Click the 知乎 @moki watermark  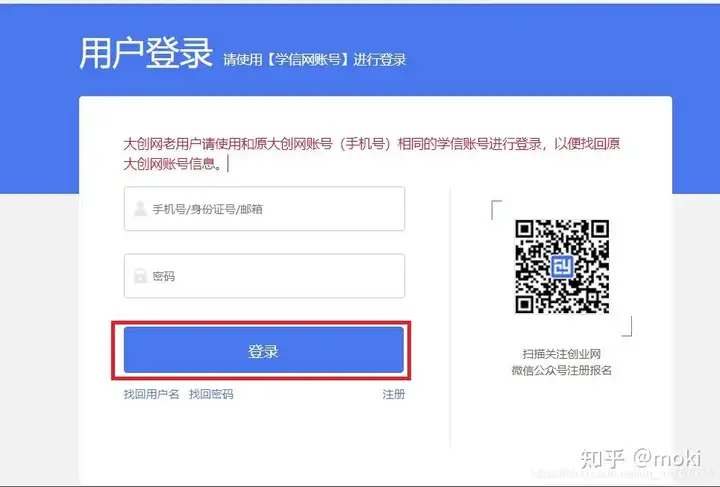tap(641, 458)
